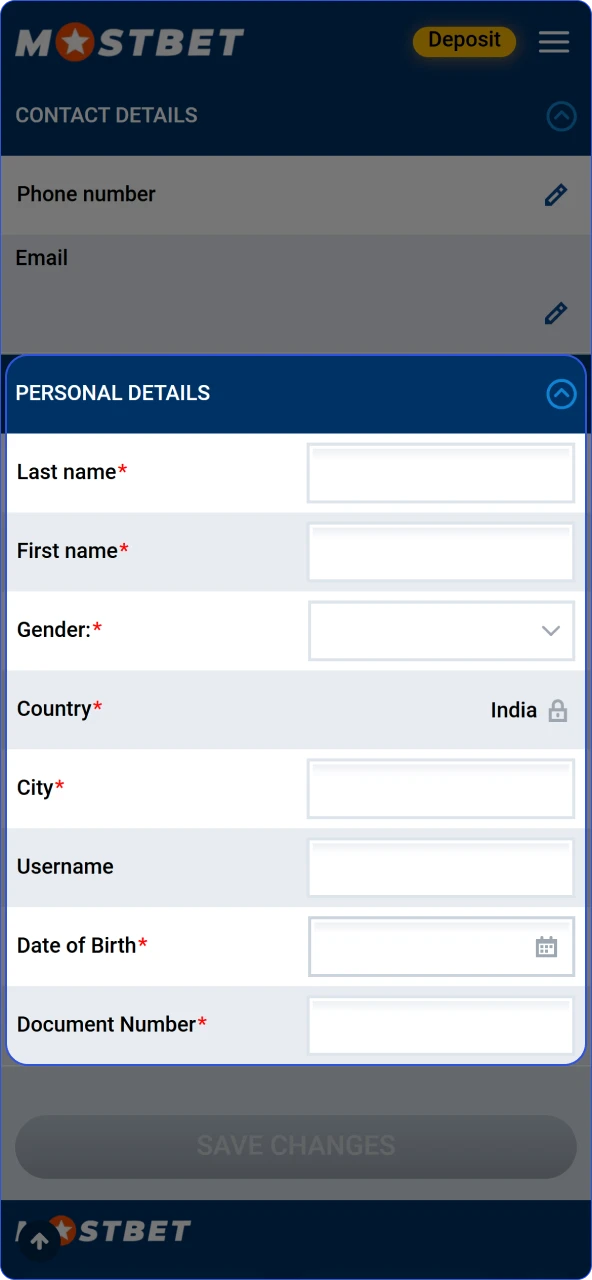Screen dimensions: 592x1280
Task: Click the Save Changes button
Action: click(x=296, y=1146)
